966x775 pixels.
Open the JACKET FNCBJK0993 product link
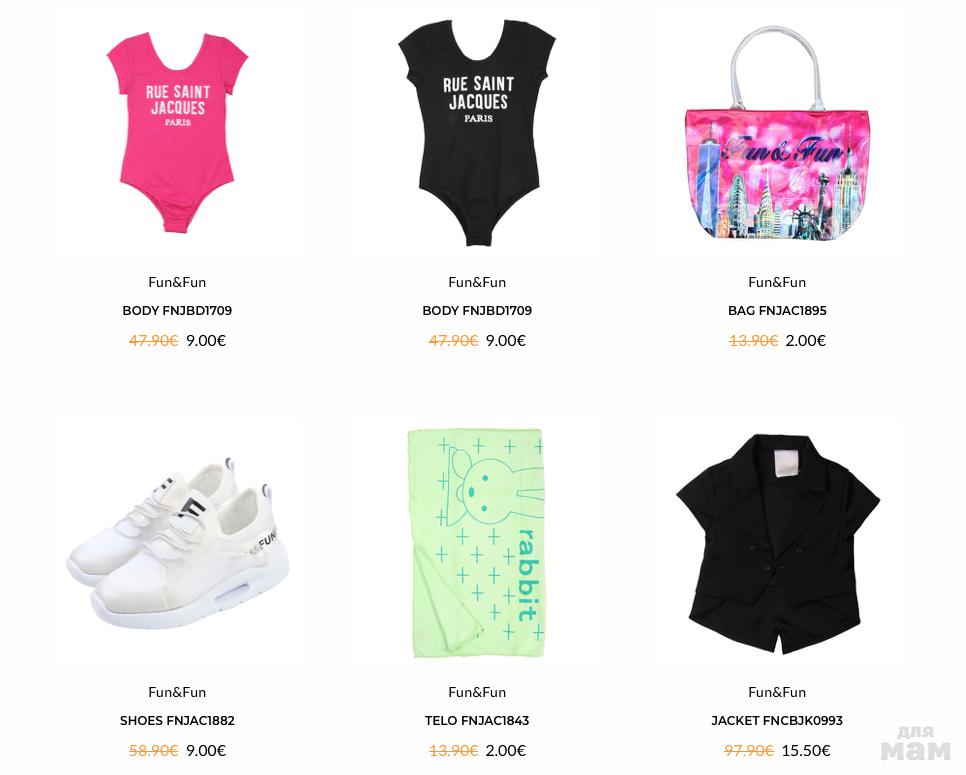tap(777, 720)
